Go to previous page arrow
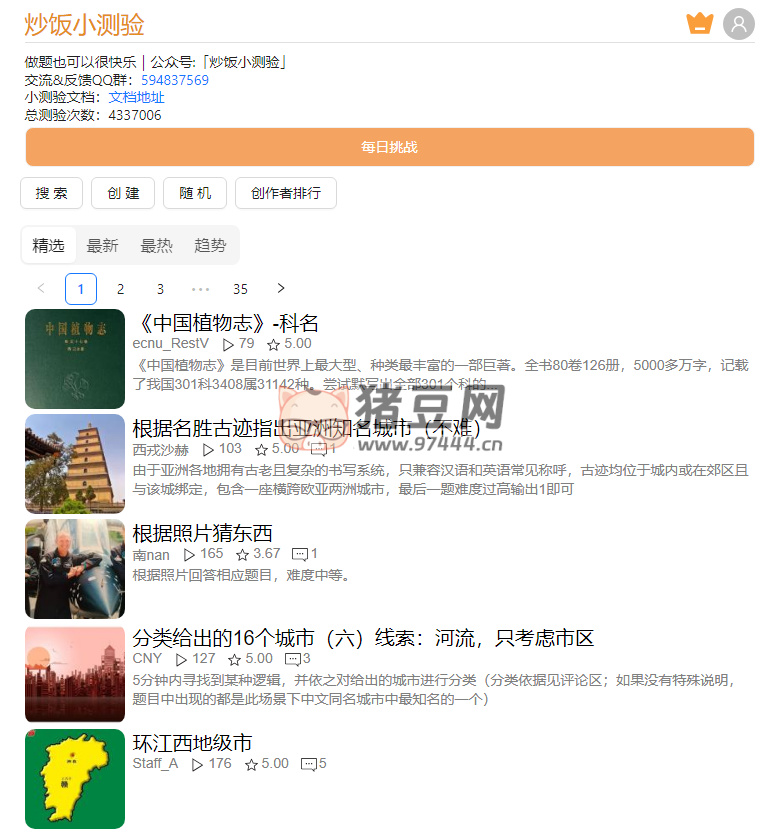 coord(41,288)
